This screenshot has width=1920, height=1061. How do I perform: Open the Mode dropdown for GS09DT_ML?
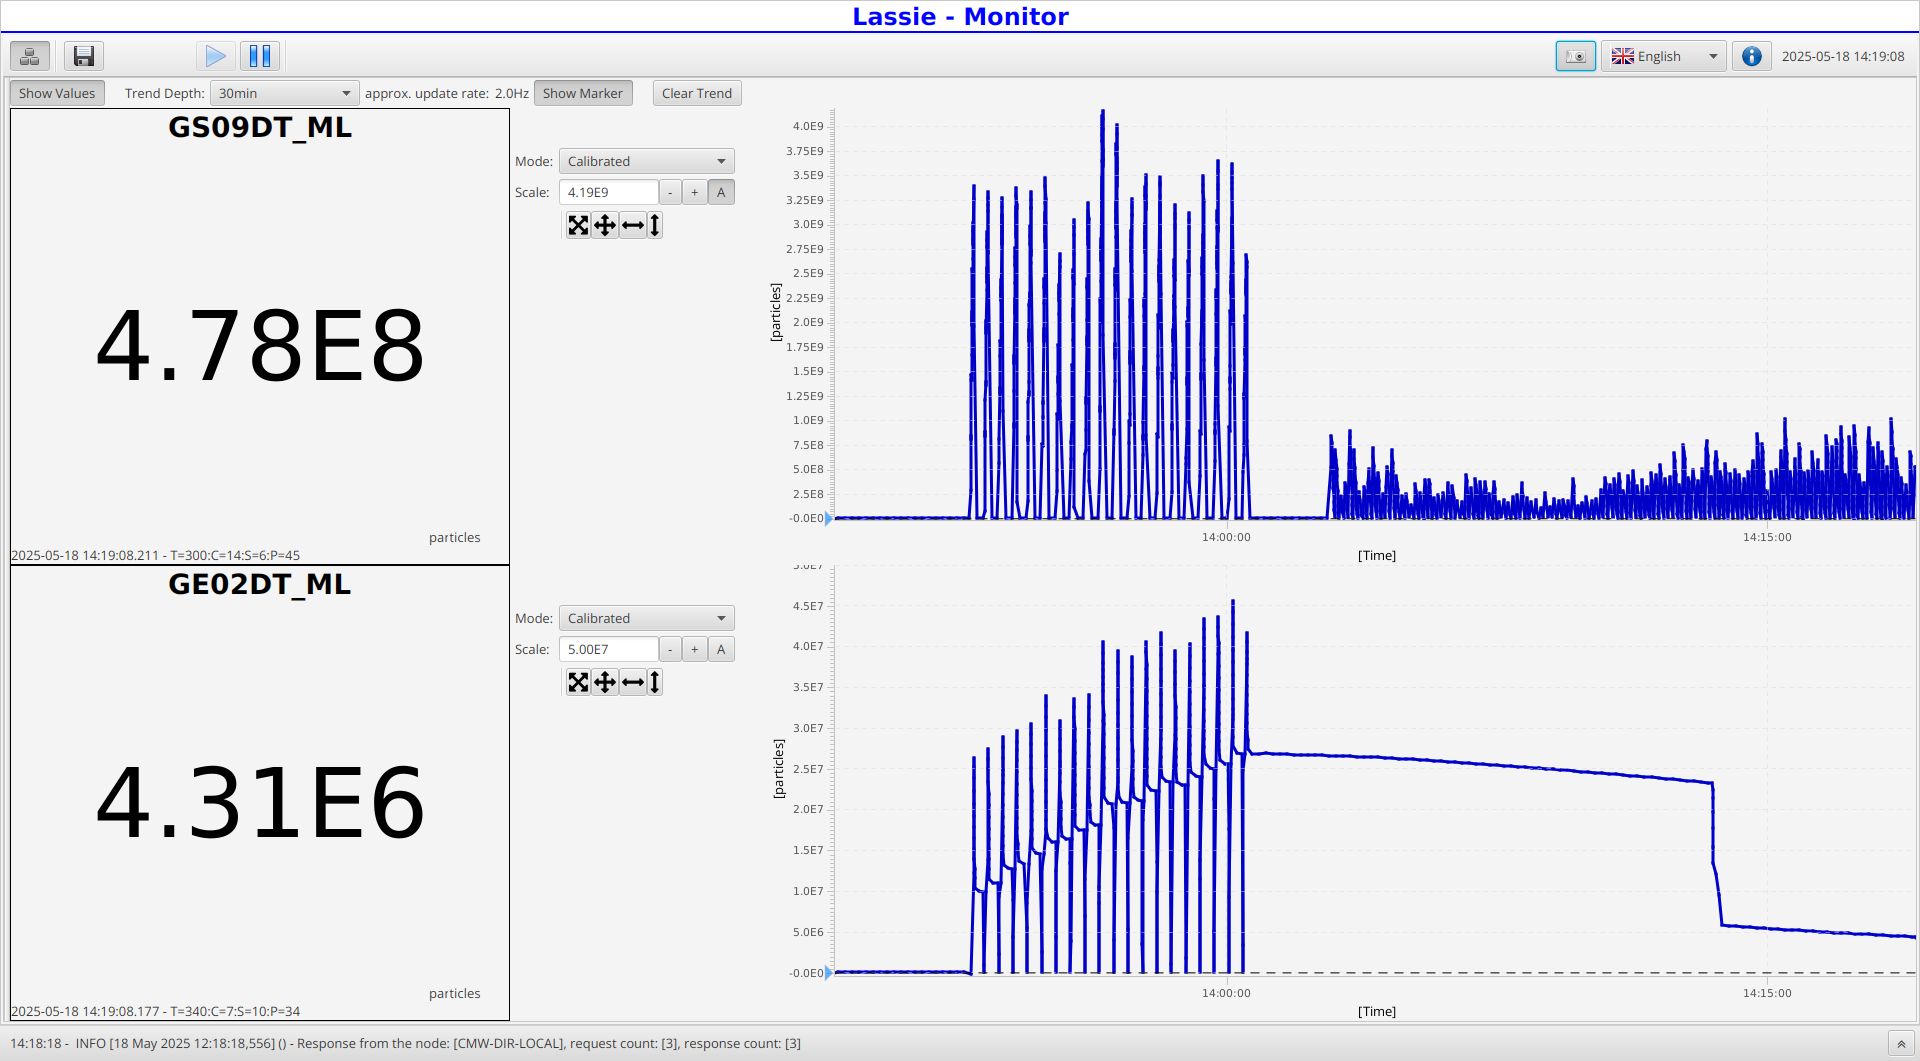646,161
